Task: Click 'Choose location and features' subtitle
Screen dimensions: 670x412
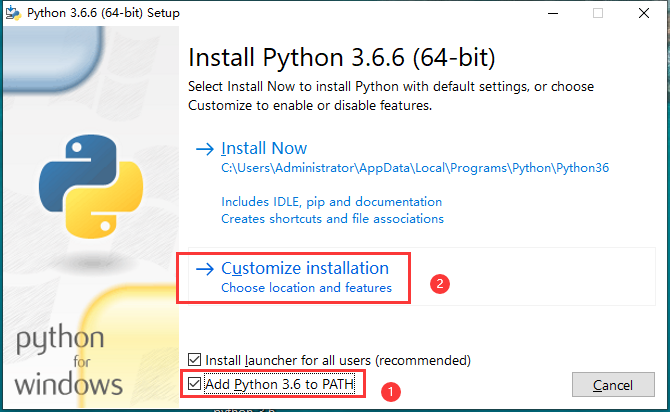Action: click(306, 288)
